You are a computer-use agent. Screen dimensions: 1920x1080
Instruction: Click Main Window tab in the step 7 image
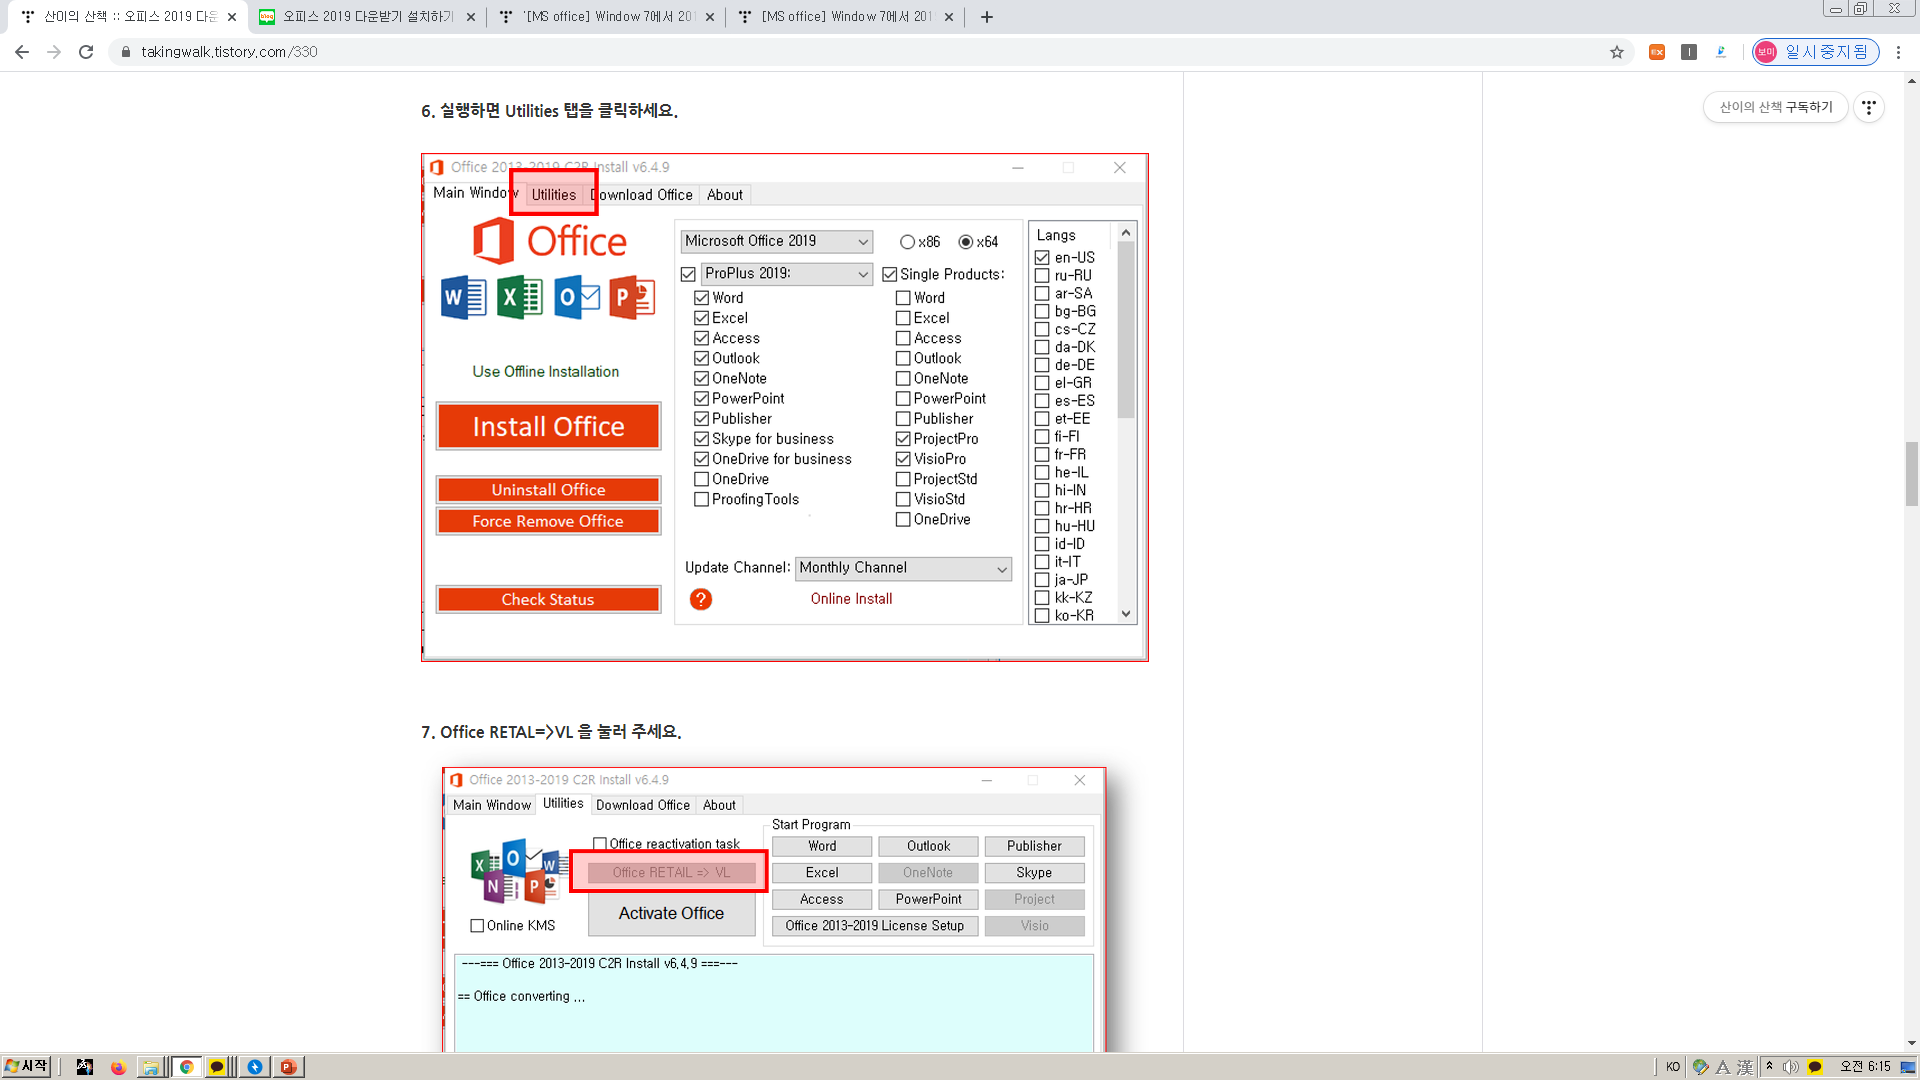tap(491, 805)
